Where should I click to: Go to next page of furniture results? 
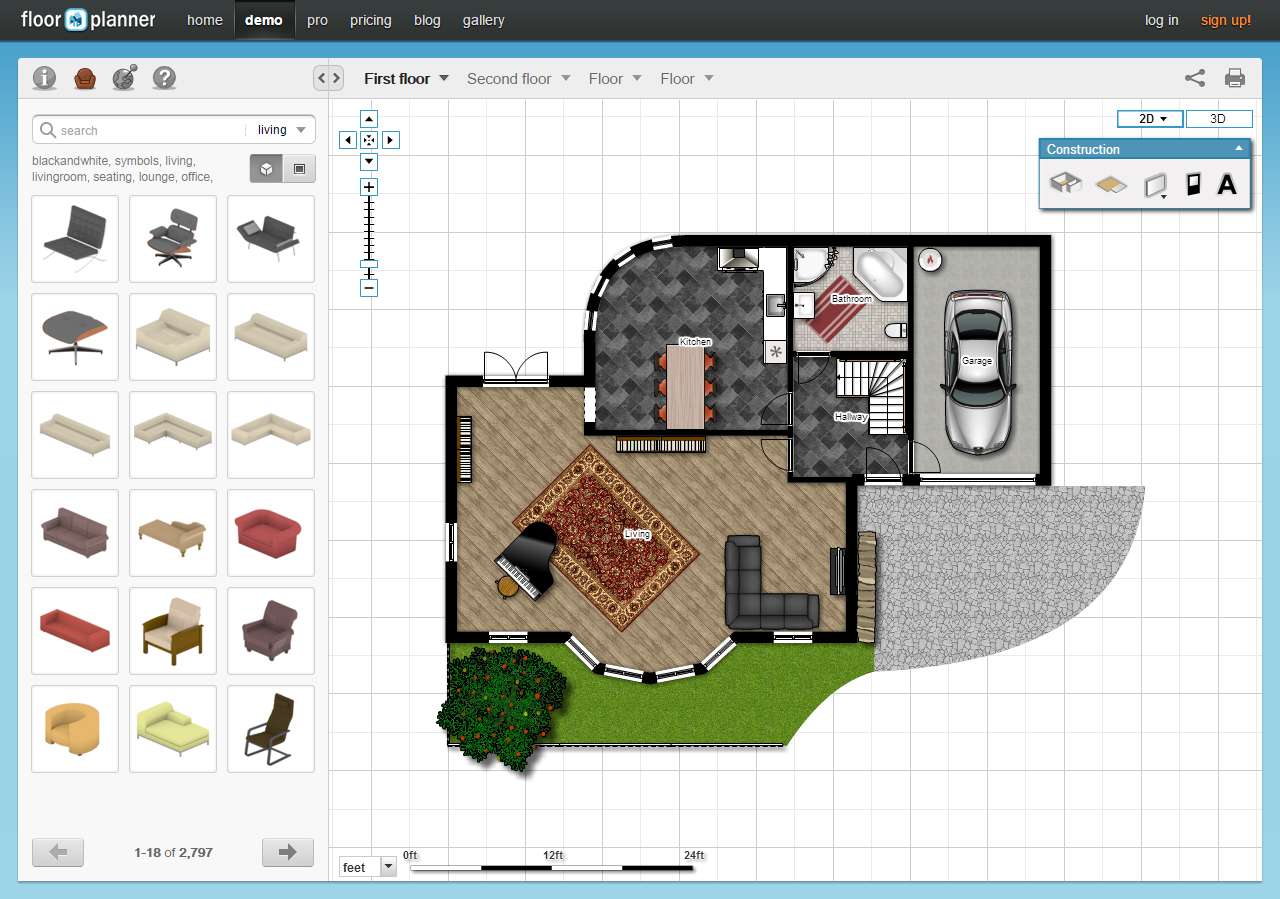(287, 852)
